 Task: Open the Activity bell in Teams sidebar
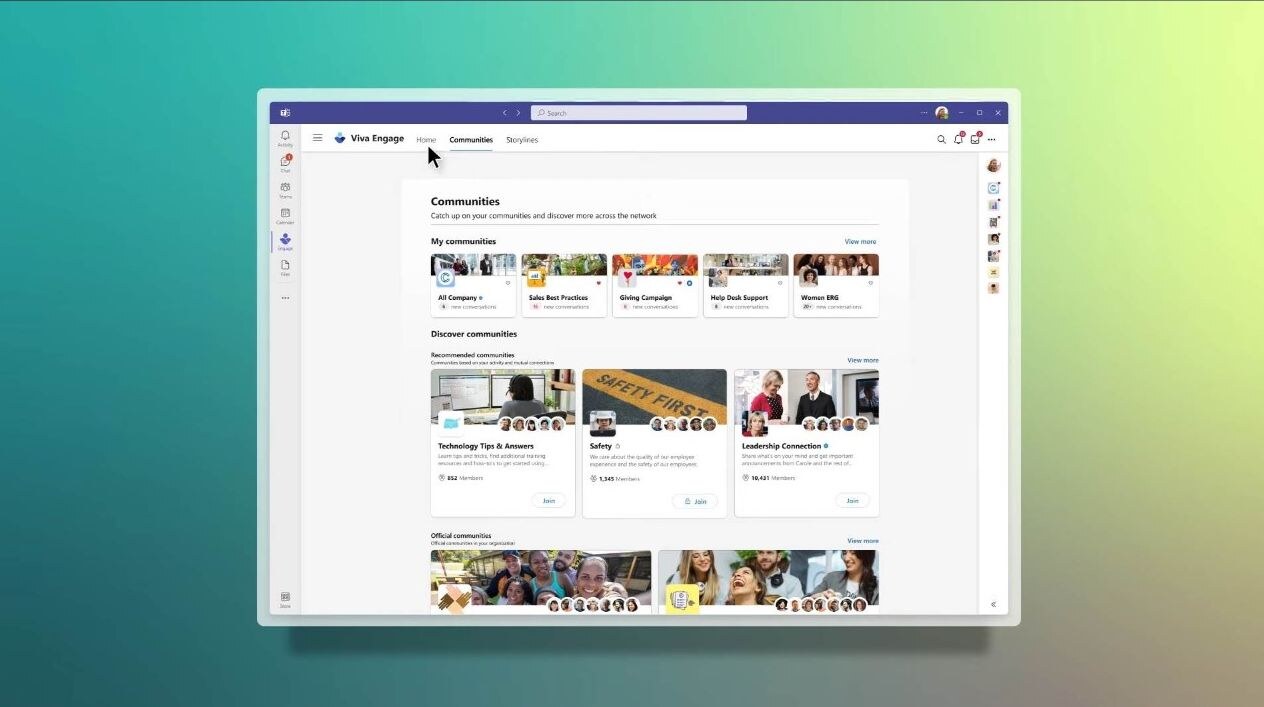(x=285, y=137)
